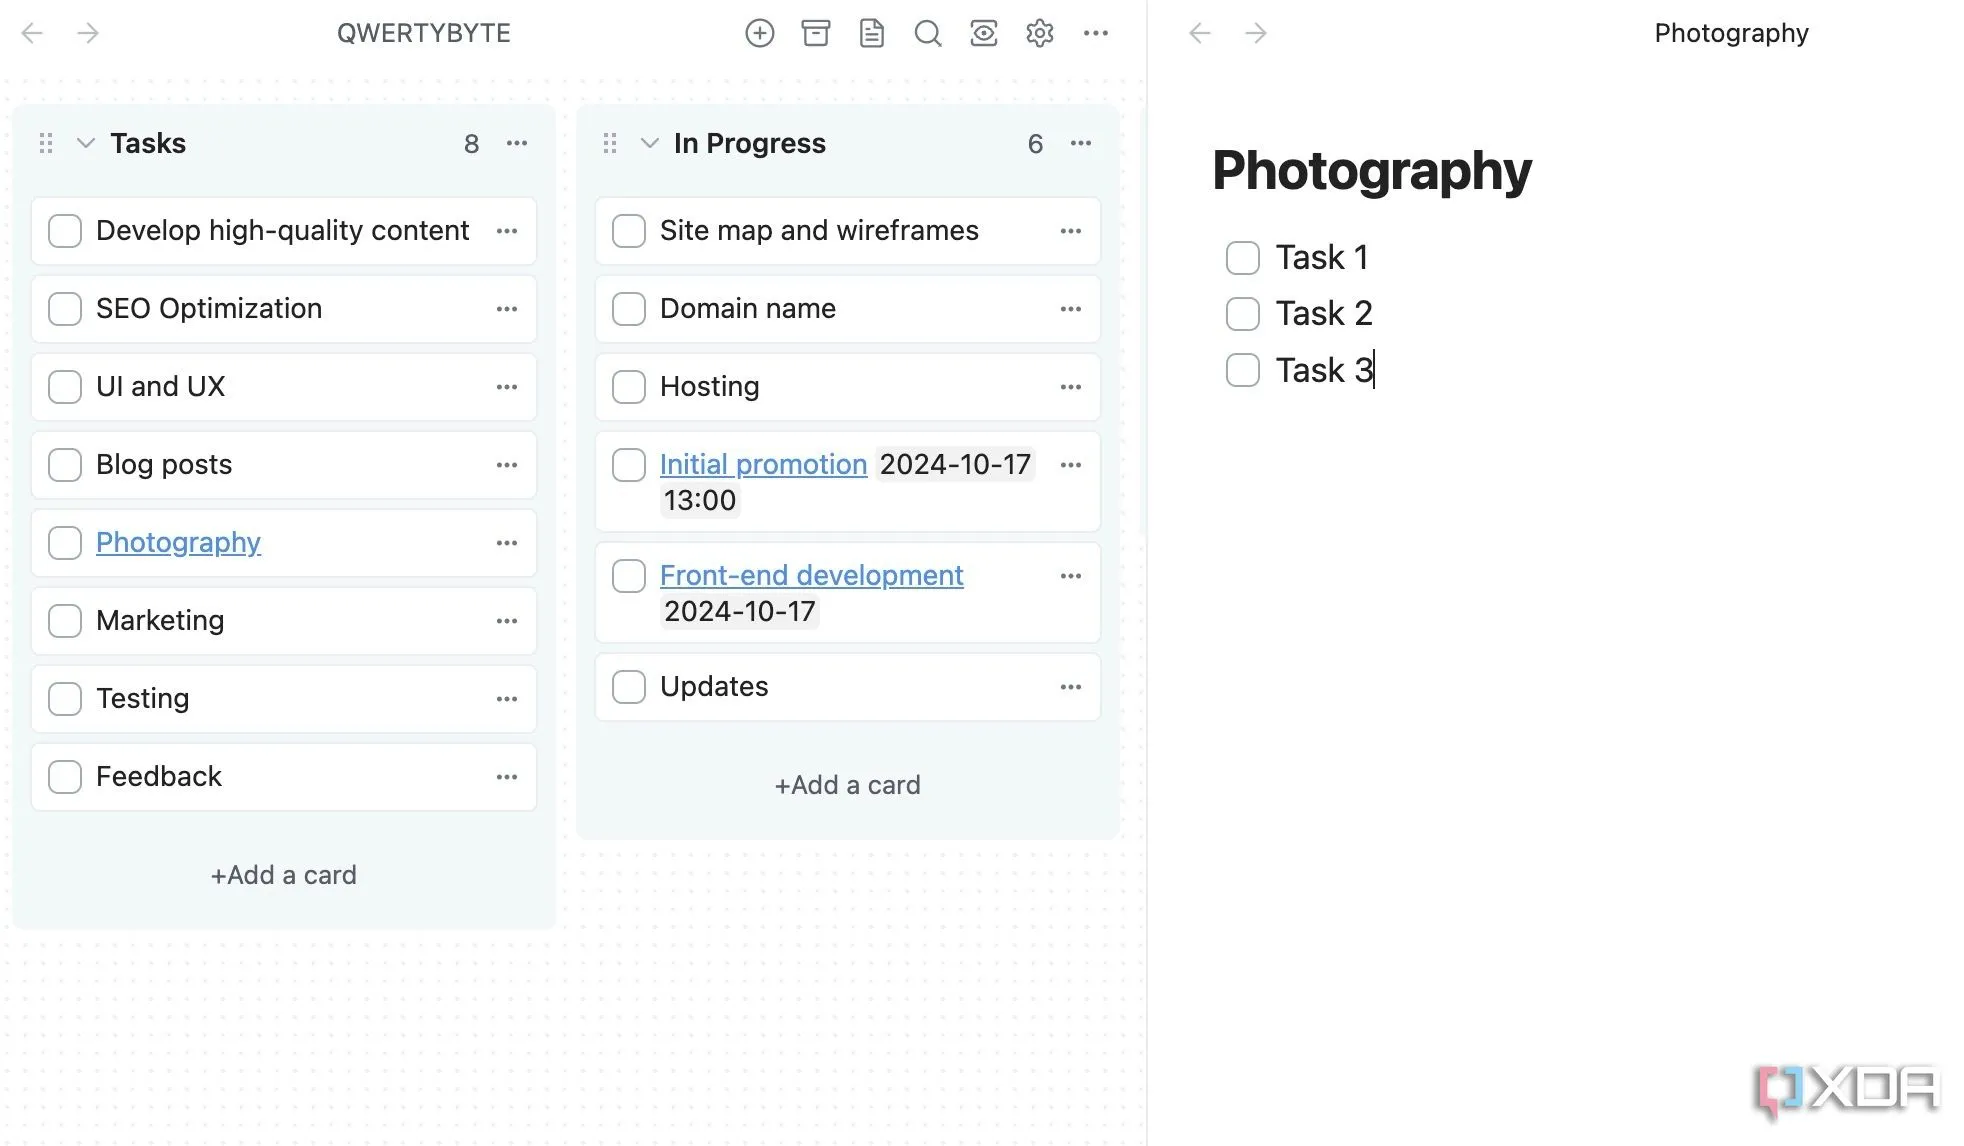Viewport: 1964px width, 1146px height.
Task: Open the Front-end development link
Action: (x=811, y=576)
